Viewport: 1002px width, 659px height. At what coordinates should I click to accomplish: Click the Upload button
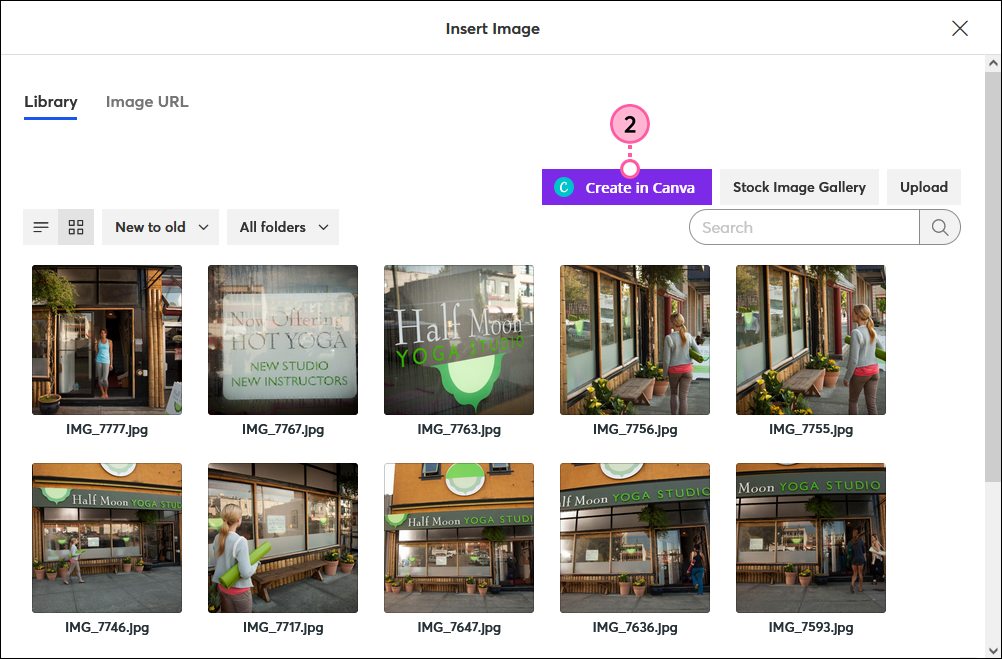pos(923,187)
